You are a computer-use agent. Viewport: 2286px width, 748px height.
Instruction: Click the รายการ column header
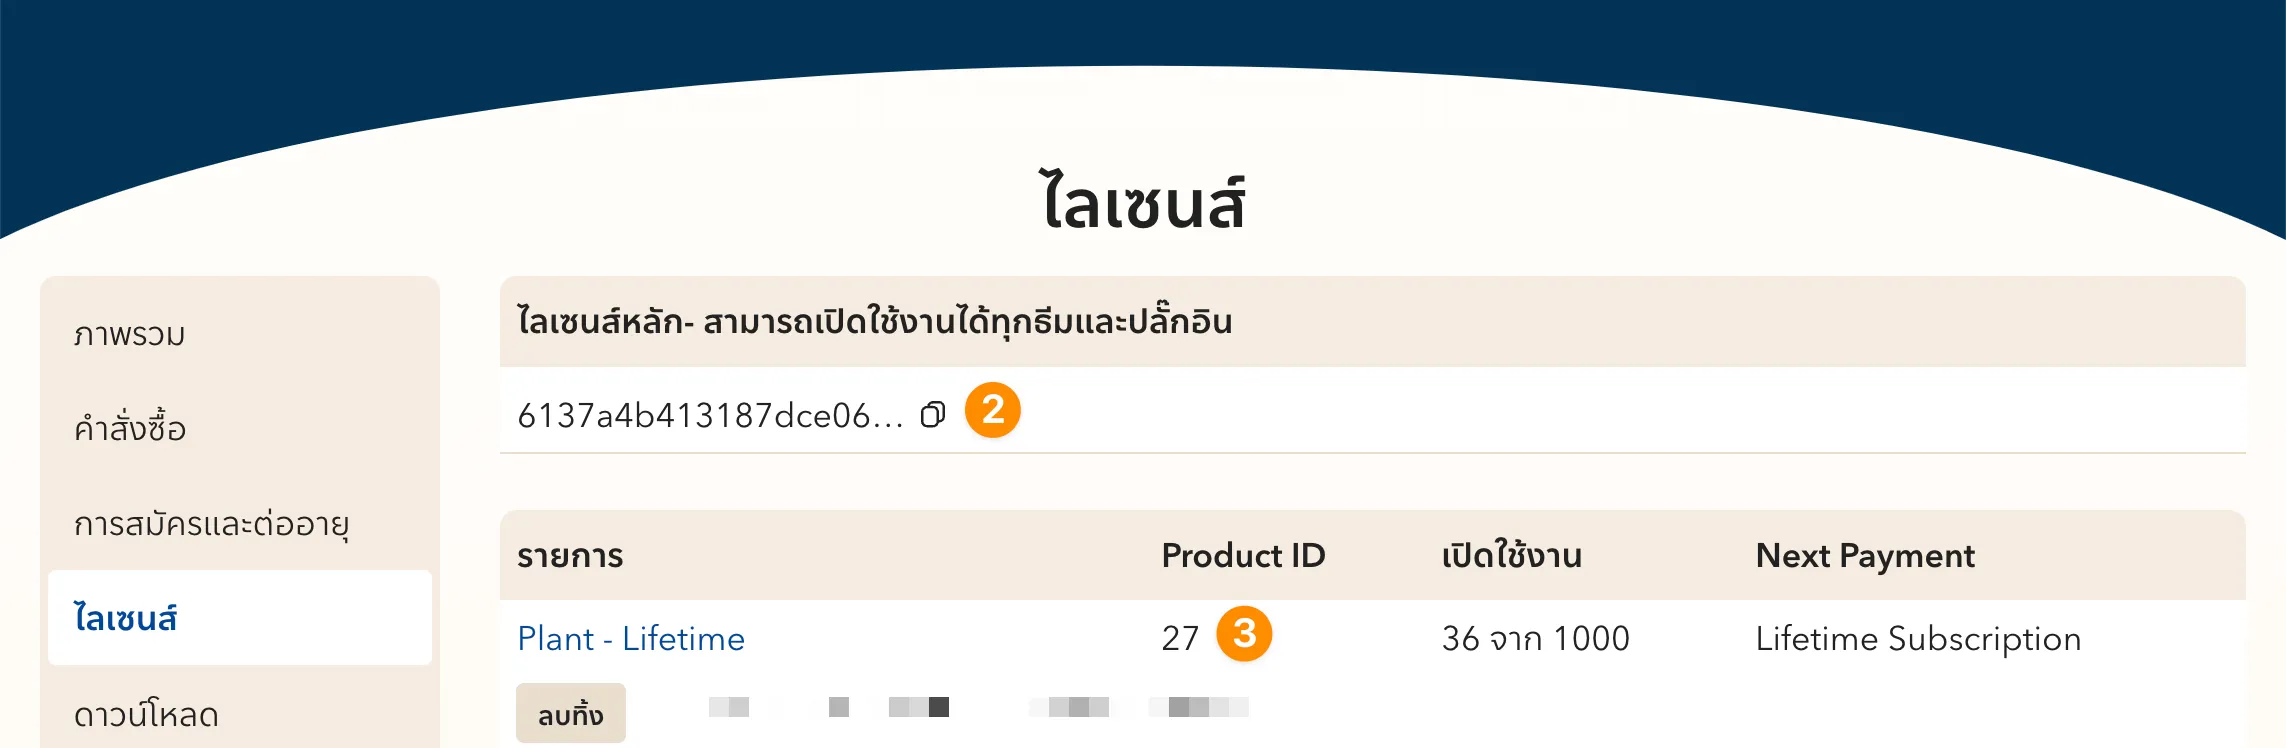tap(570, 555)
